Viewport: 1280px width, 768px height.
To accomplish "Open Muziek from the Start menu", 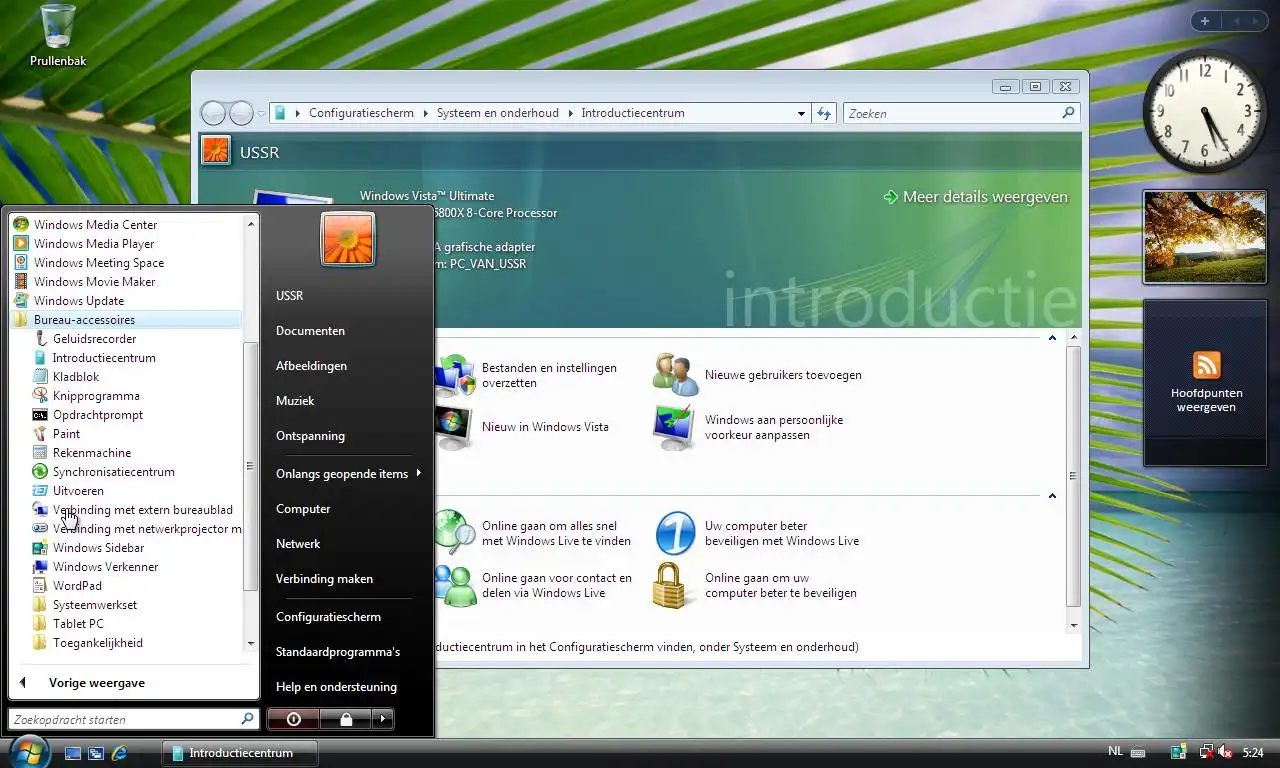I will tap(295, 401).
